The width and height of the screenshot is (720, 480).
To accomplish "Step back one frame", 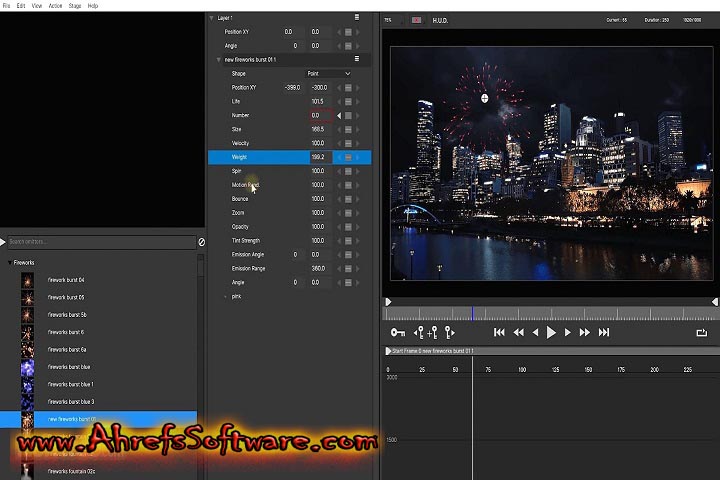I will click(x=535, y=332).
